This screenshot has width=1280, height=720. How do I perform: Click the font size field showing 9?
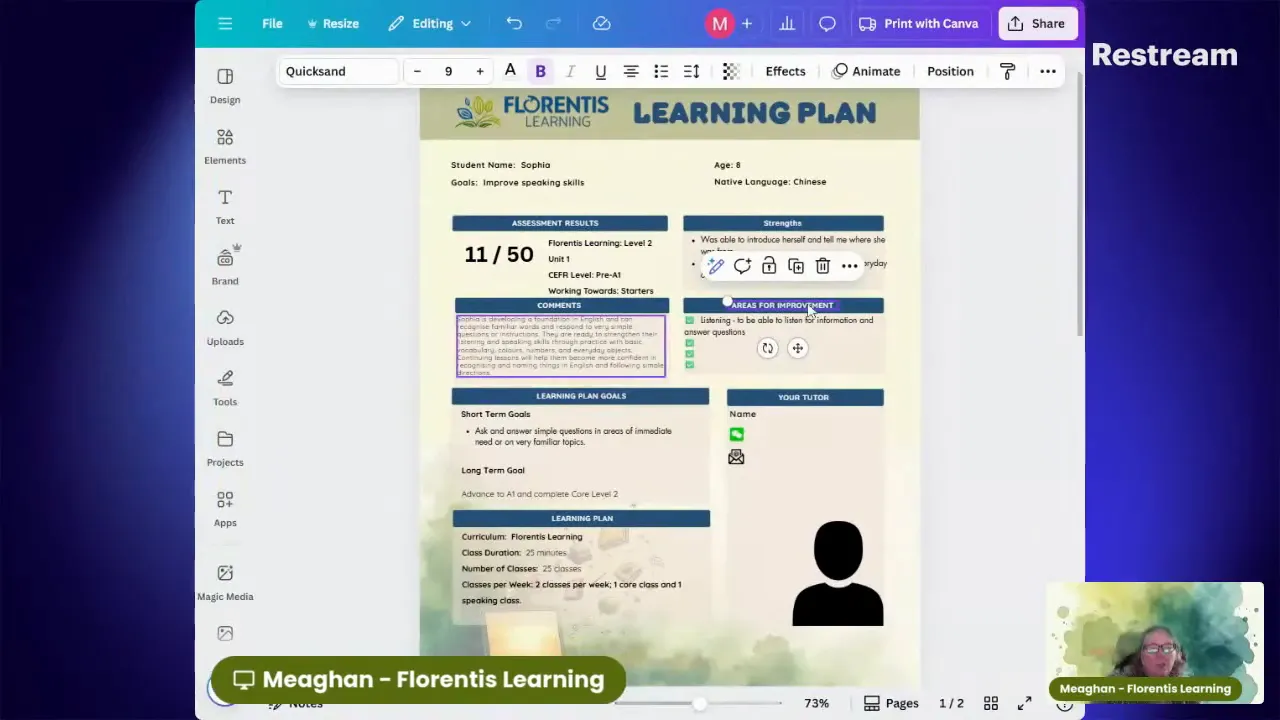coord(448,71)
